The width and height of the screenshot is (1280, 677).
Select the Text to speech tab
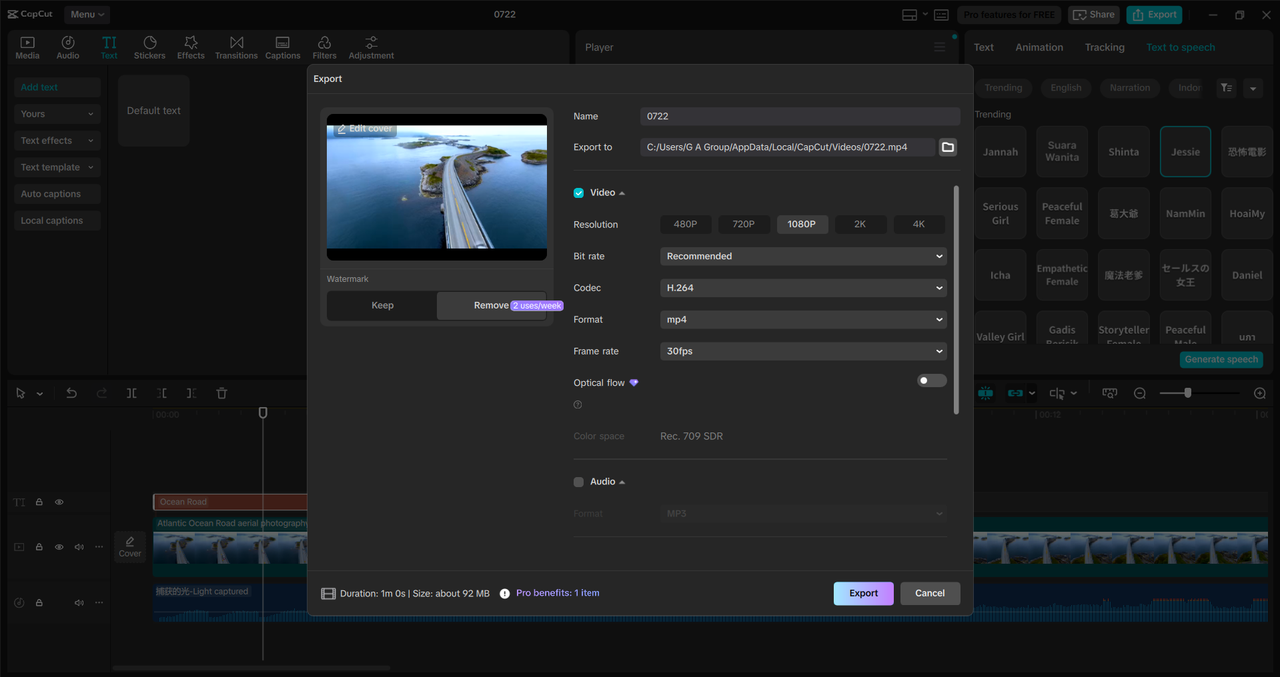tap(1180, 47)
